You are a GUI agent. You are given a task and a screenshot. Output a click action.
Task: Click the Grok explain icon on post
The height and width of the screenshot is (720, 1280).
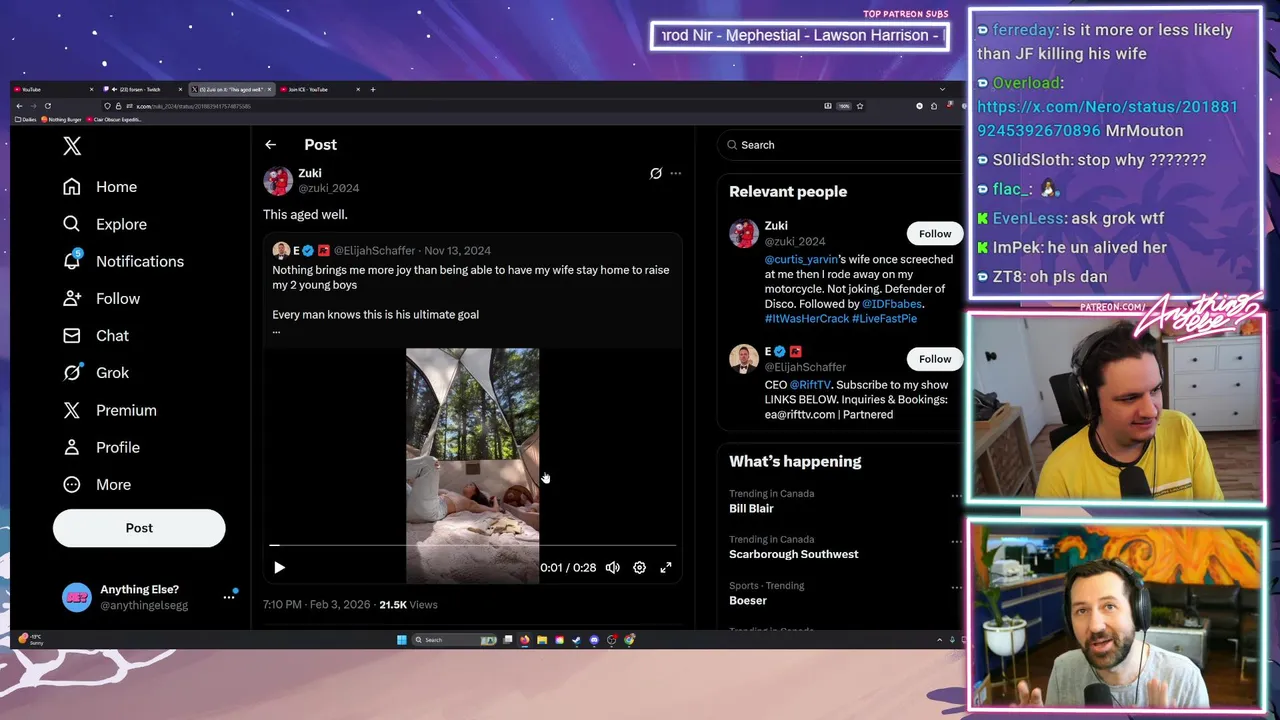[656, 173]
